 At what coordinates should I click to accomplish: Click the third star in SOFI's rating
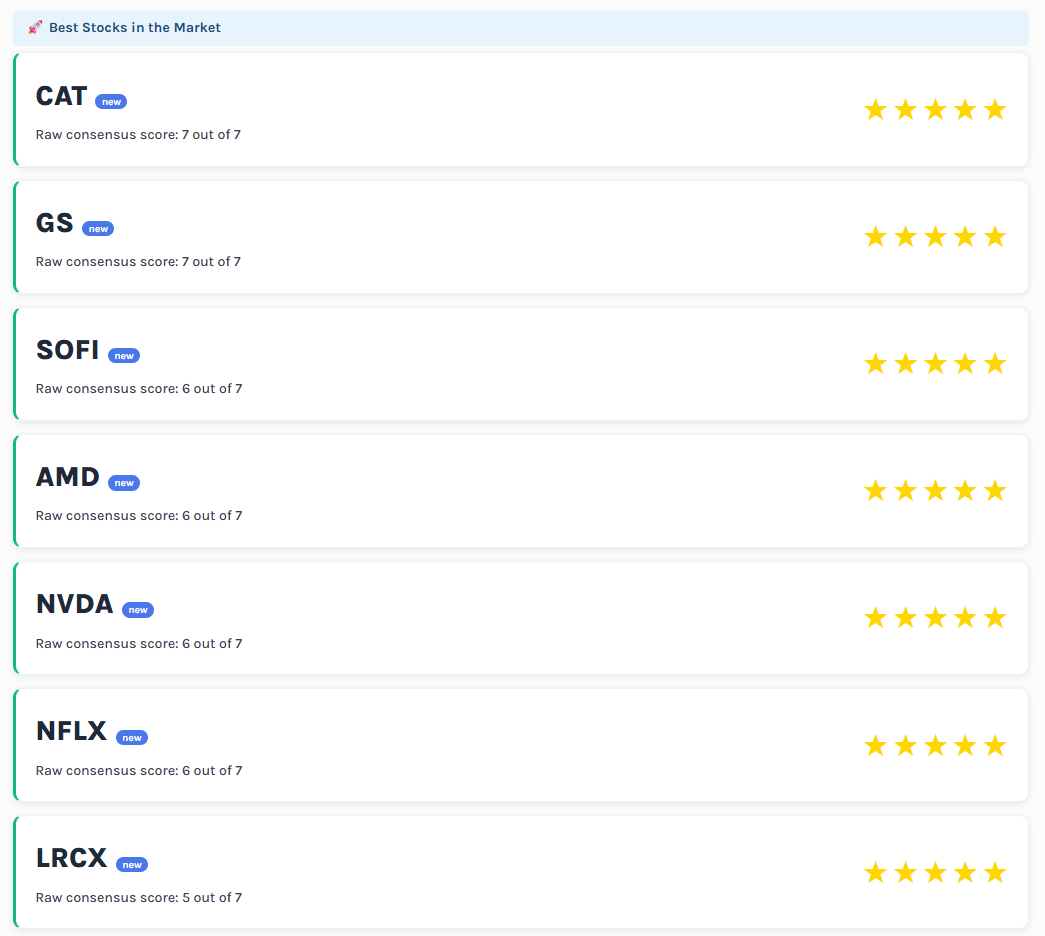point(935,363)
